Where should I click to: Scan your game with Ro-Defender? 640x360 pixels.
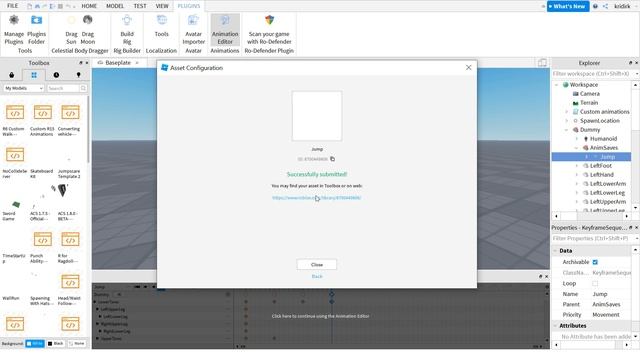pyautogui.click(x=269, y=29)
